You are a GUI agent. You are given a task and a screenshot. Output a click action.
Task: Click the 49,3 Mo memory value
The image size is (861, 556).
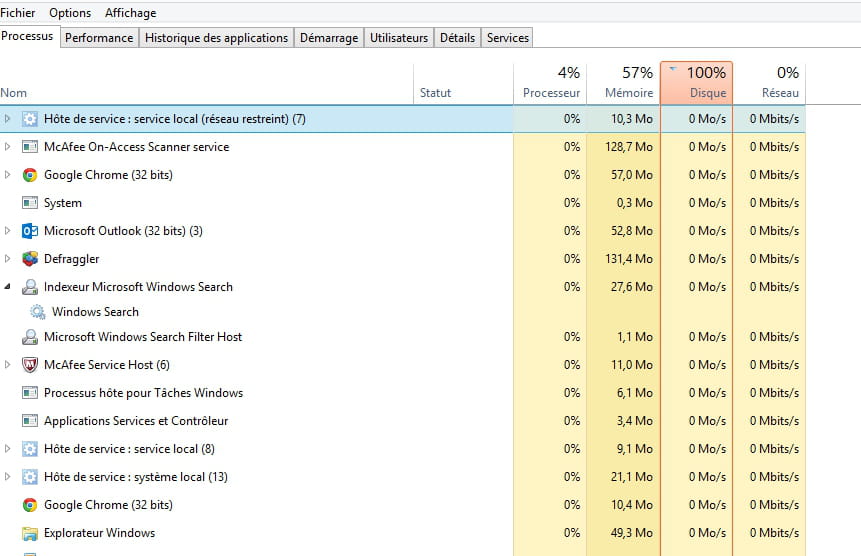click(x=631, y=532)
